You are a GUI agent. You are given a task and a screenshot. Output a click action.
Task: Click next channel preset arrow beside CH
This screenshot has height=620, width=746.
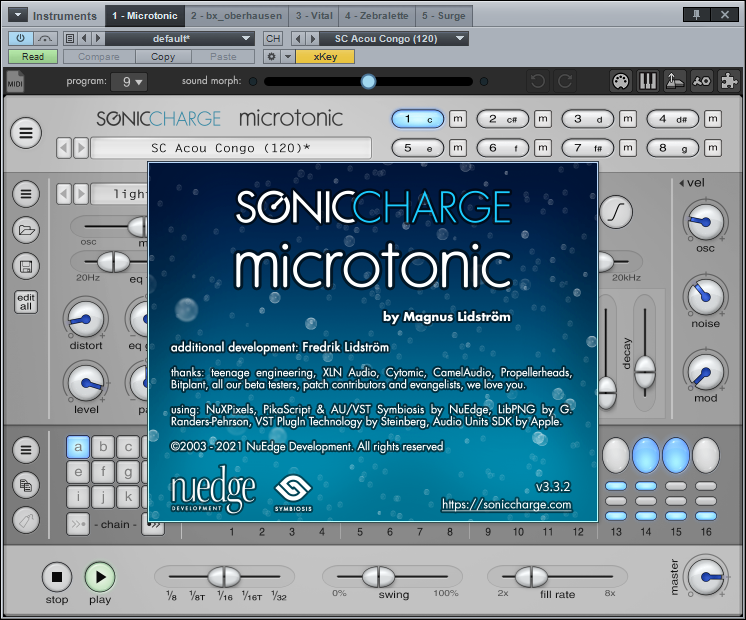(313, 38)
